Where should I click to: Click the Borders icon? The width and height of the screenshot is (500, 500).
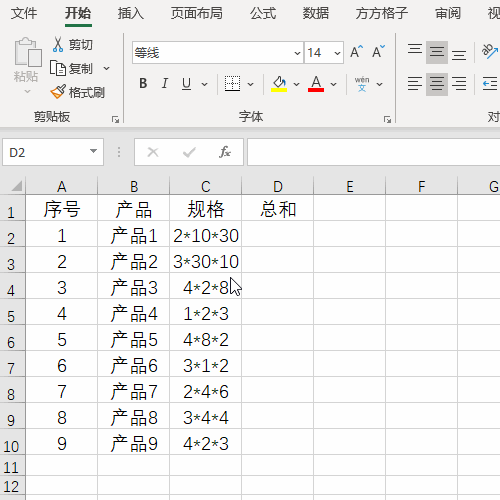232,84
